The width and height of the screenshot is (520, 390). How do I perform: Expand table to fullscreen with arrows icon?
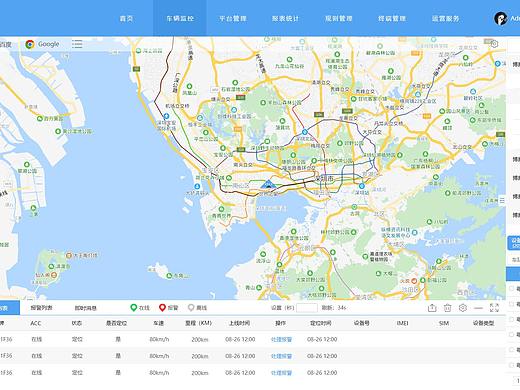pos(494,308)
